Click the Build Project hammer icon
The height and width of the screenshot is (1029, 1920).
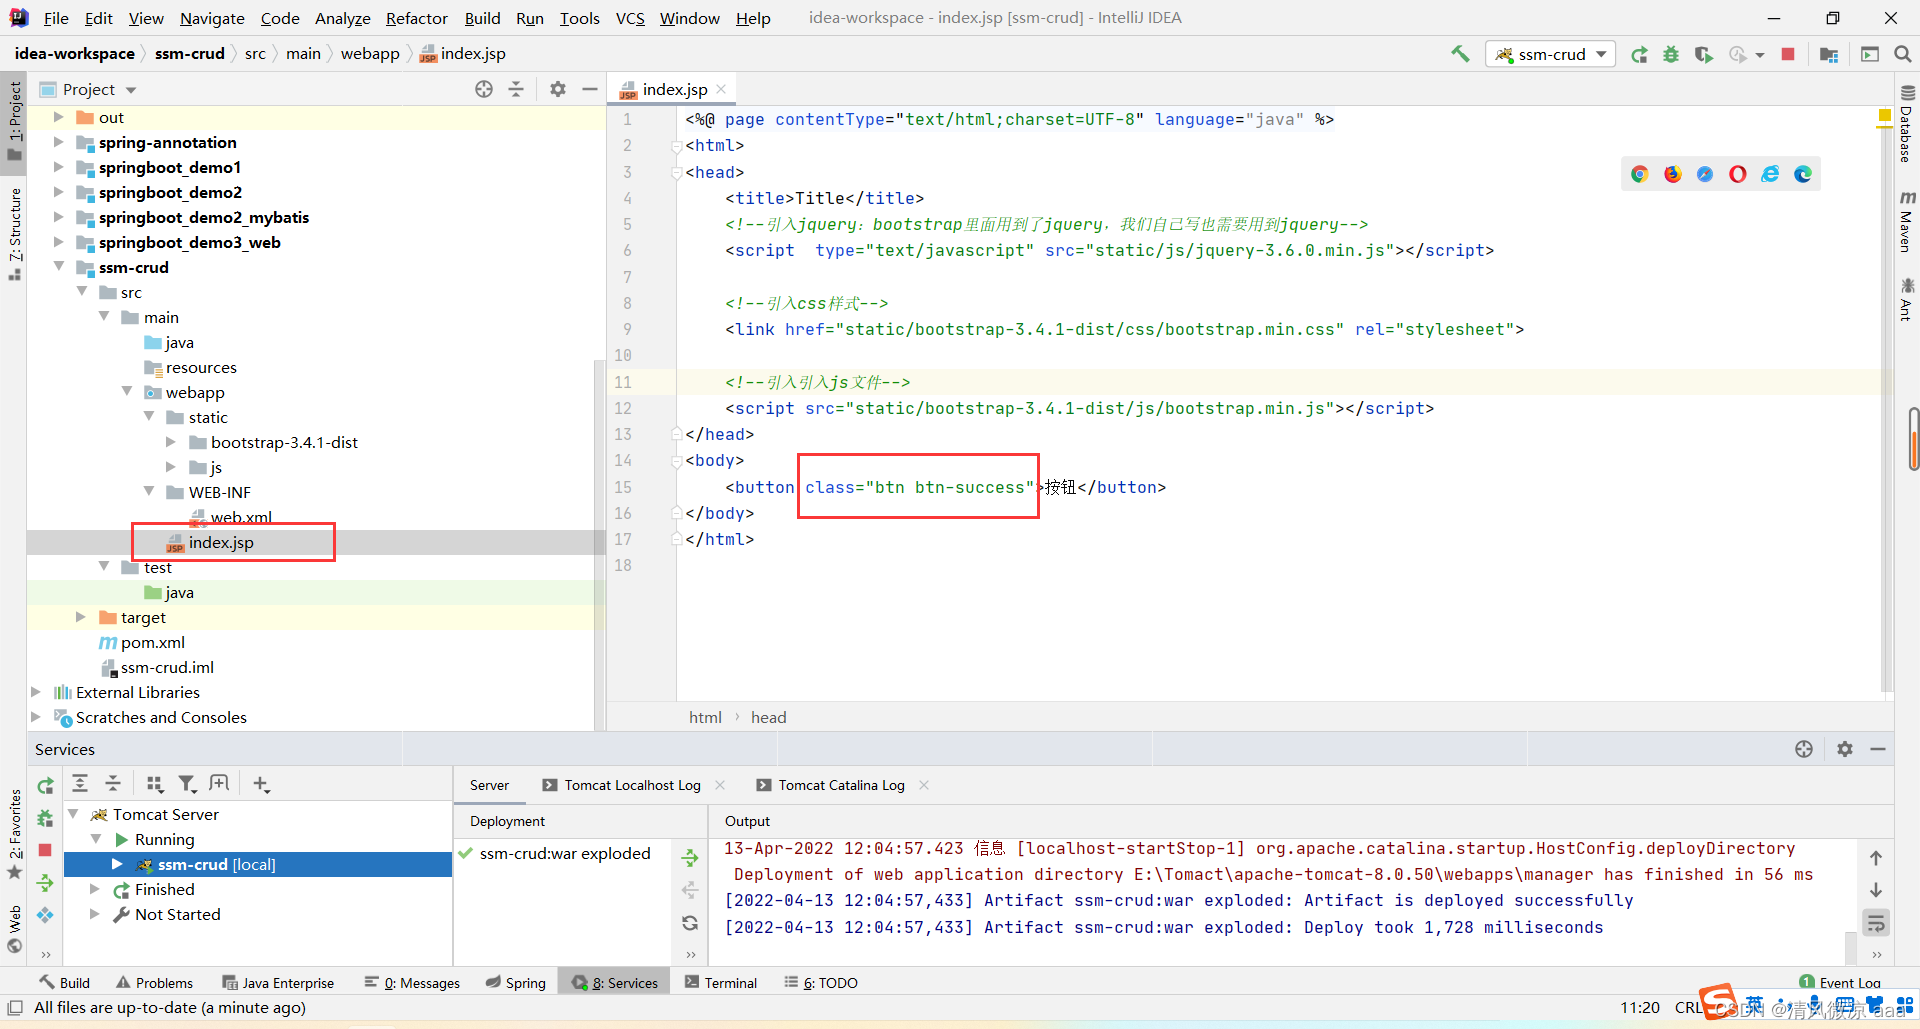(1460, 54)
